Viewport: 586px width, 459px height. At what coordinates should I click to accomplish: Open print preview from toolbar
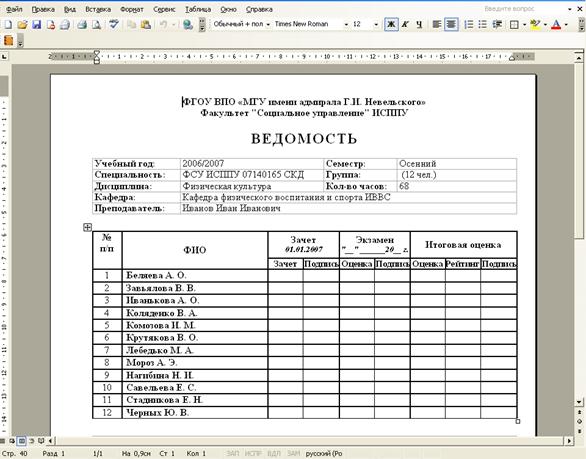96,25
